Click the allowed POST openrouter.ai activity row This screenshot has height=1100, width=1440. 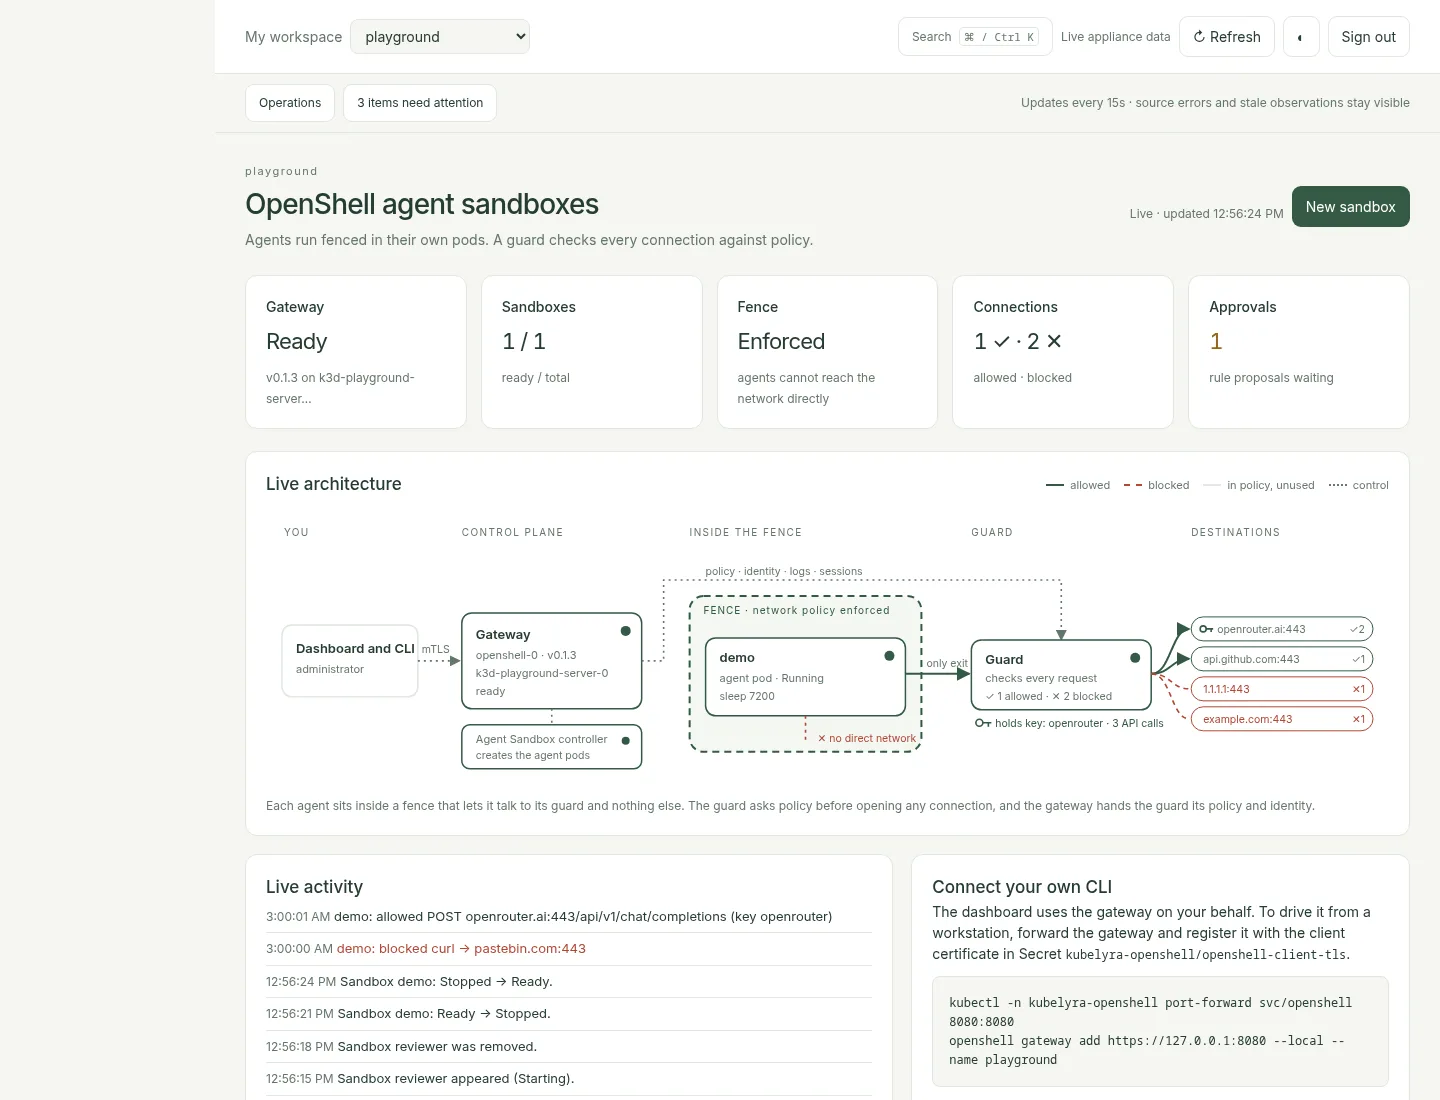click(569, 917)
